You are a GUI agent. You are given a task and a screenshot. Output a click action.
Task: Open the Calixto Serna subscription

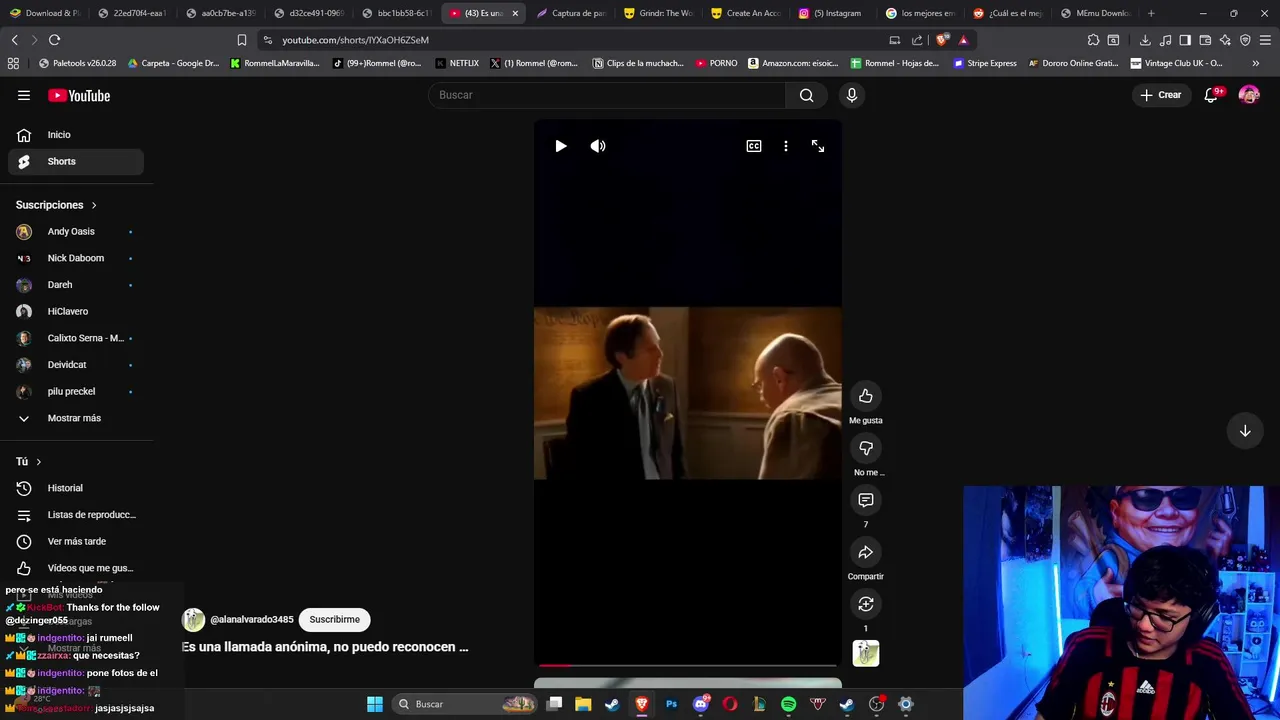coord(75,338)
